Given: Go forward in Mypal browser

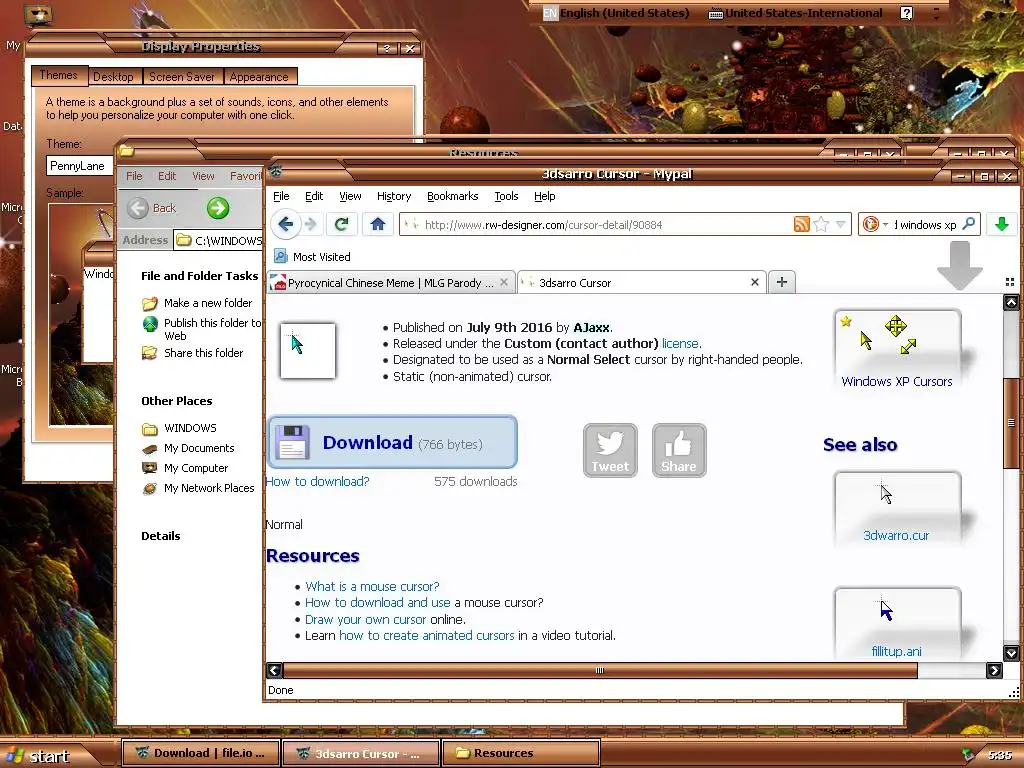Looking at the screenshot, I should tap(311, 225).
